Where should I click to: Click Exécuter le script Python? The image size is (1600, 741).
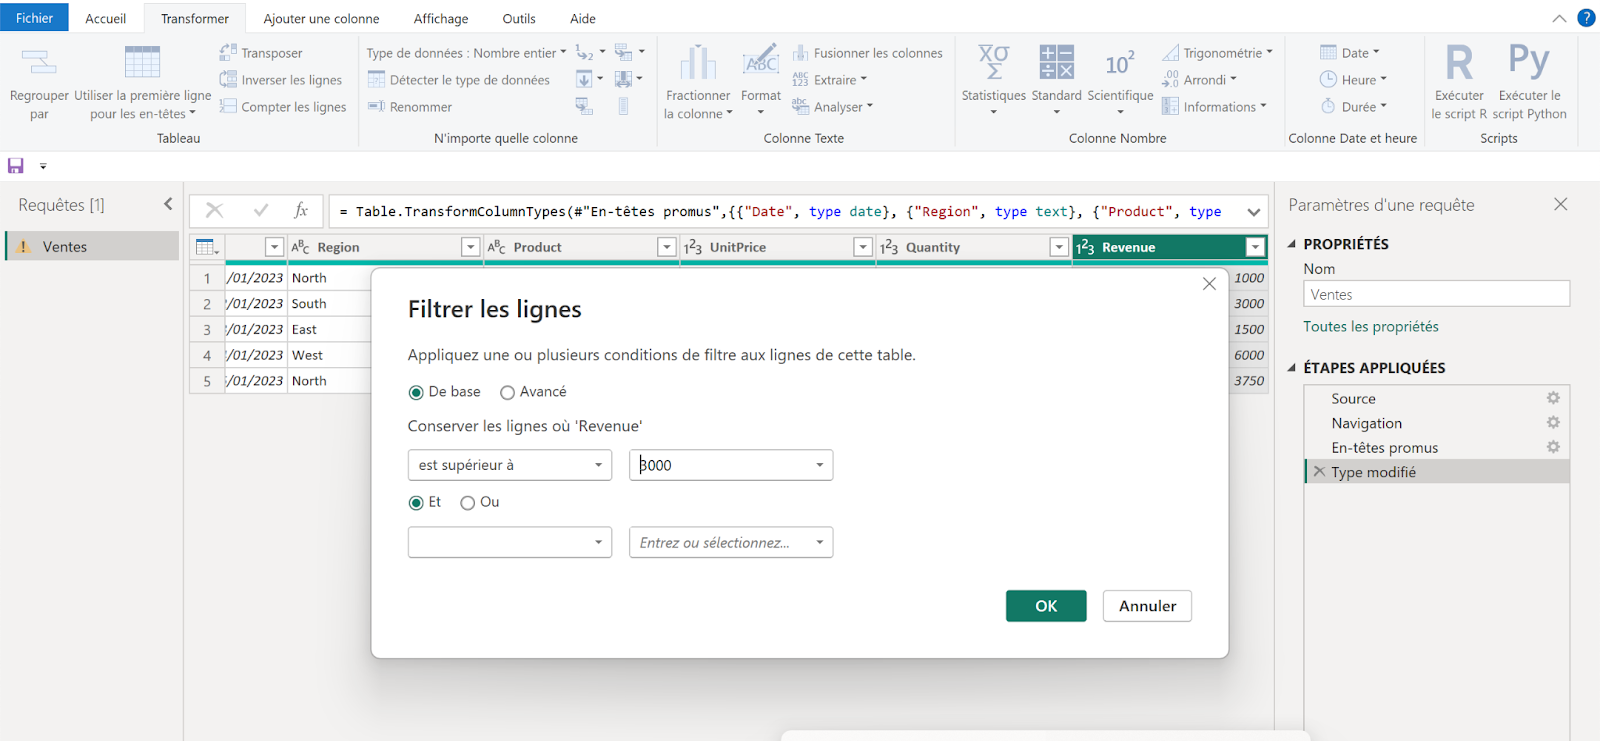coord(1529,84)
